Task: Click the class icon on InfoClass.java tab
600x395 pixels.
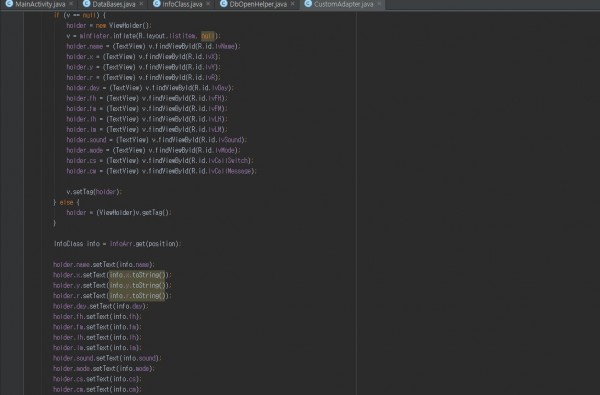Action: pyautogui.click(x=157, y=4)
